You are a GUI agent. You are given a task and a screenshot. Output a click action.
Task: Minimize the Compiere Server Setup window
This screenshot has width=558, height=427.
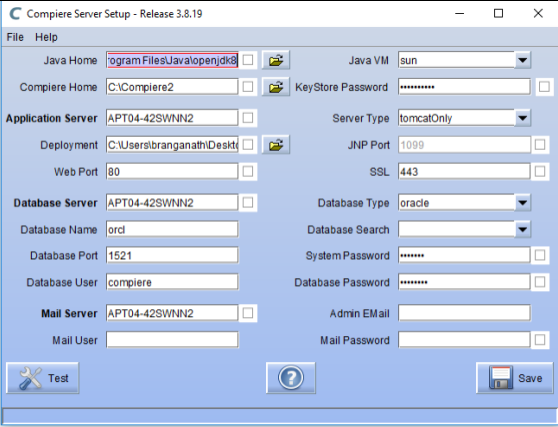click(459, 14)
